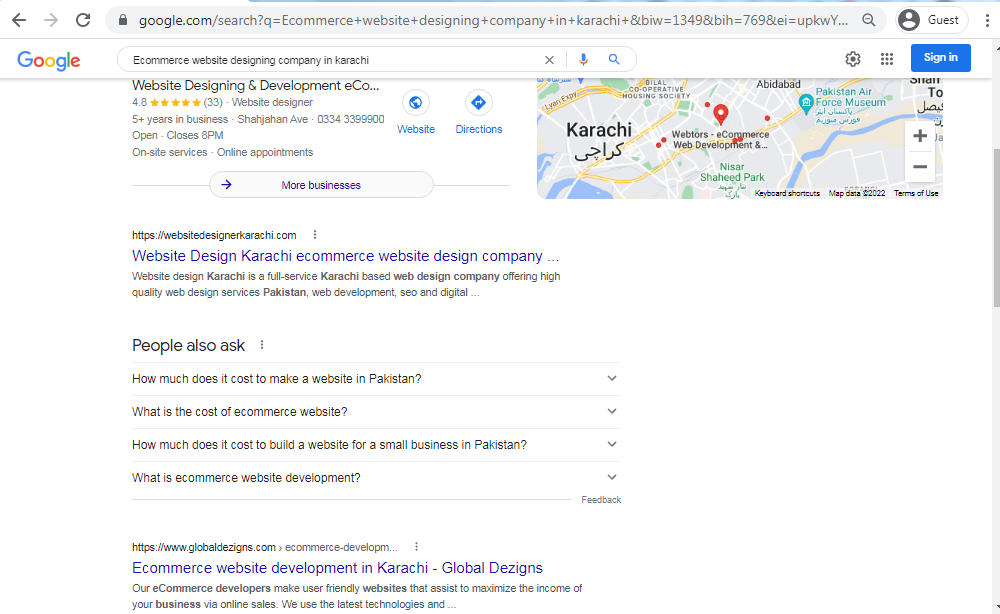Open Chrome three-dot browser menu
Viewport: 1000px width, 614px height.
pos(986,20)
